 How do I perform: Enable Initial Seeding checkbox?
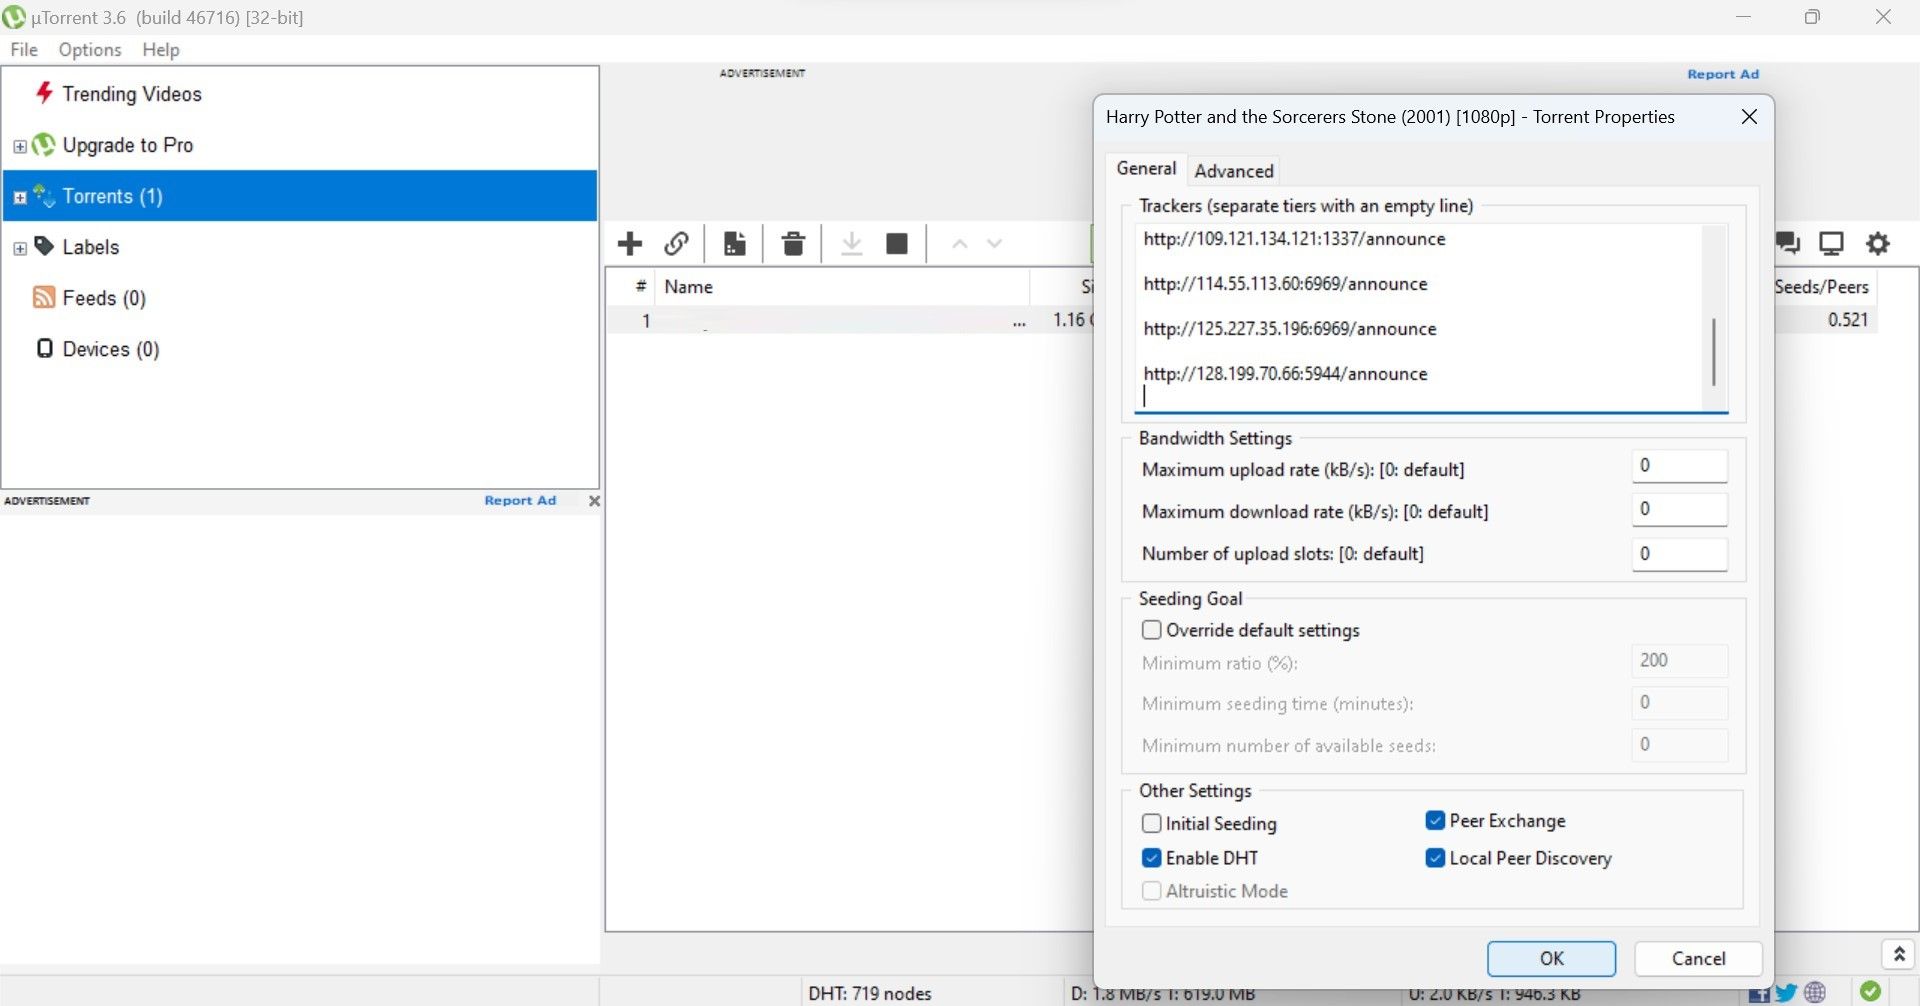point(1151,823)
